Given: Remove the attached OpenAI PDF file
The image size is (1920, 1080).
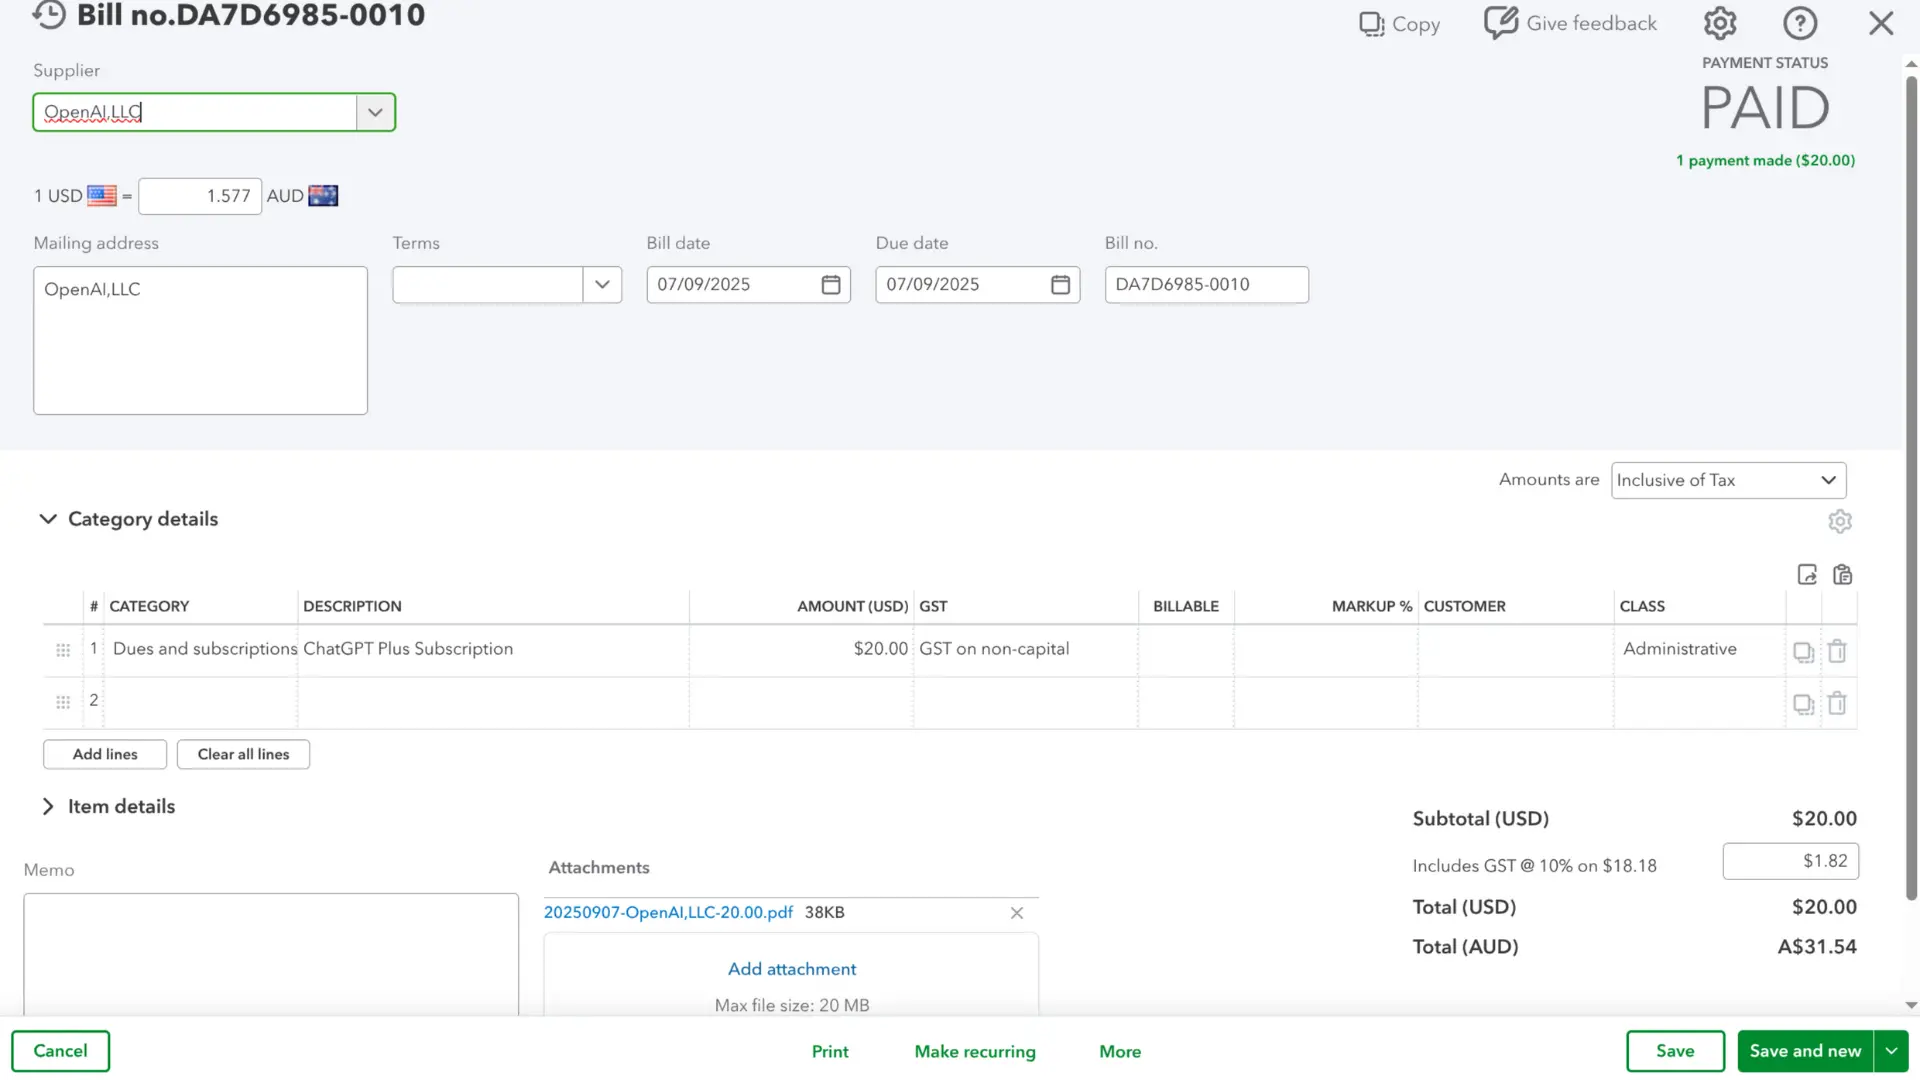Looking at the screenshot, I should point(1016,913).
